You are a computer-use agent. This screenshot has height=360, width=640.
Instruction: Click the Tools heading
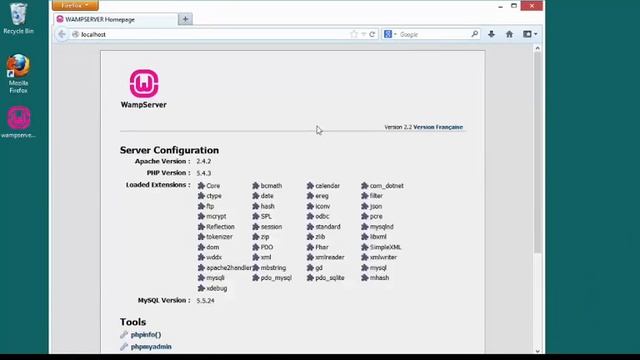click(133, 322)
